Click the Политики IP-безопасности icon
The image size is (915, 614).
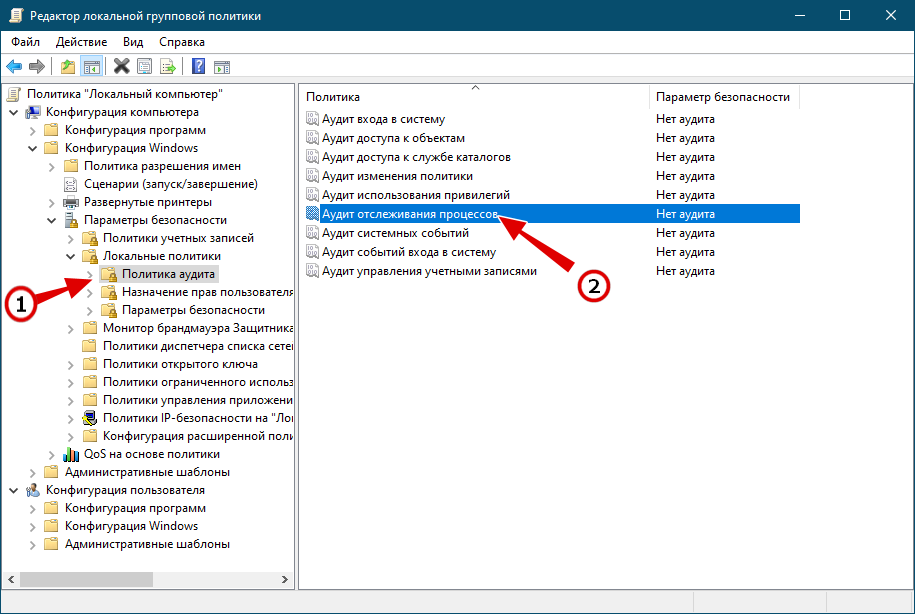coord(90,418)
